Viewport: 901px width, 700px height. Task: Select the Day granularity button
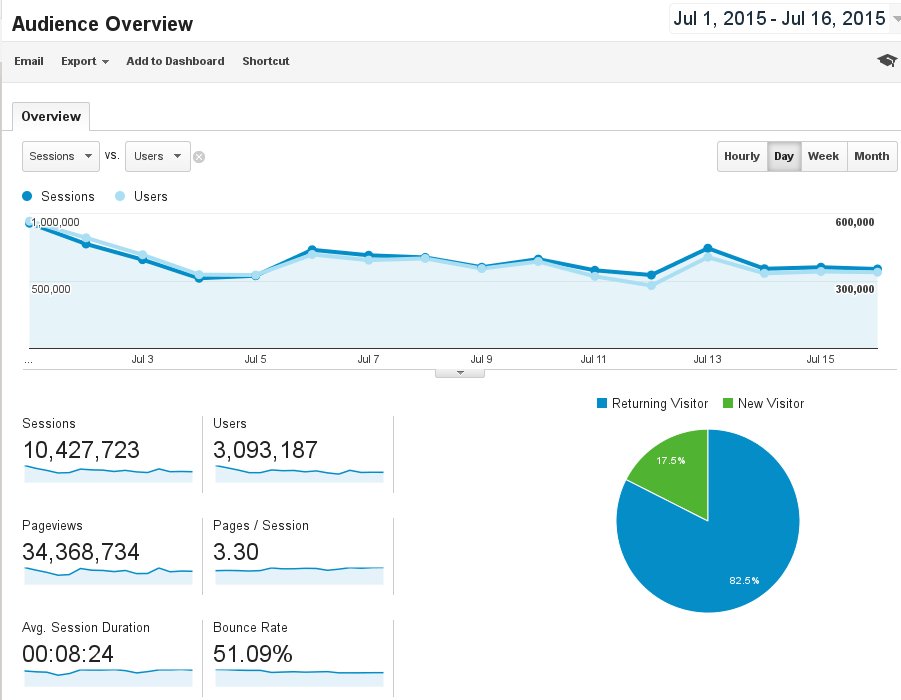(784, 156)
